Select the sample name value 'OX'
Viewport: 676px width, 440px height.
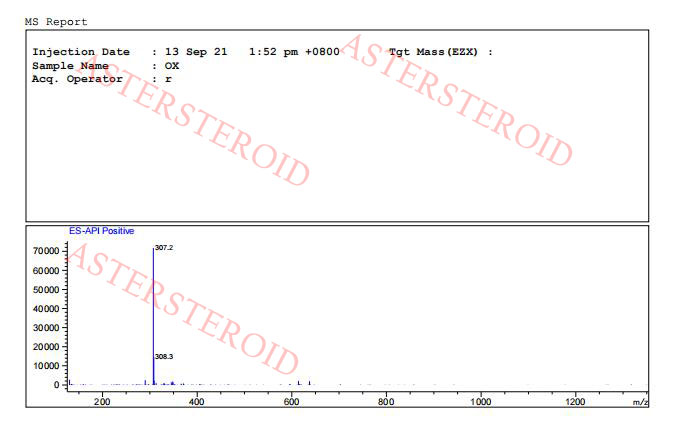172,66
